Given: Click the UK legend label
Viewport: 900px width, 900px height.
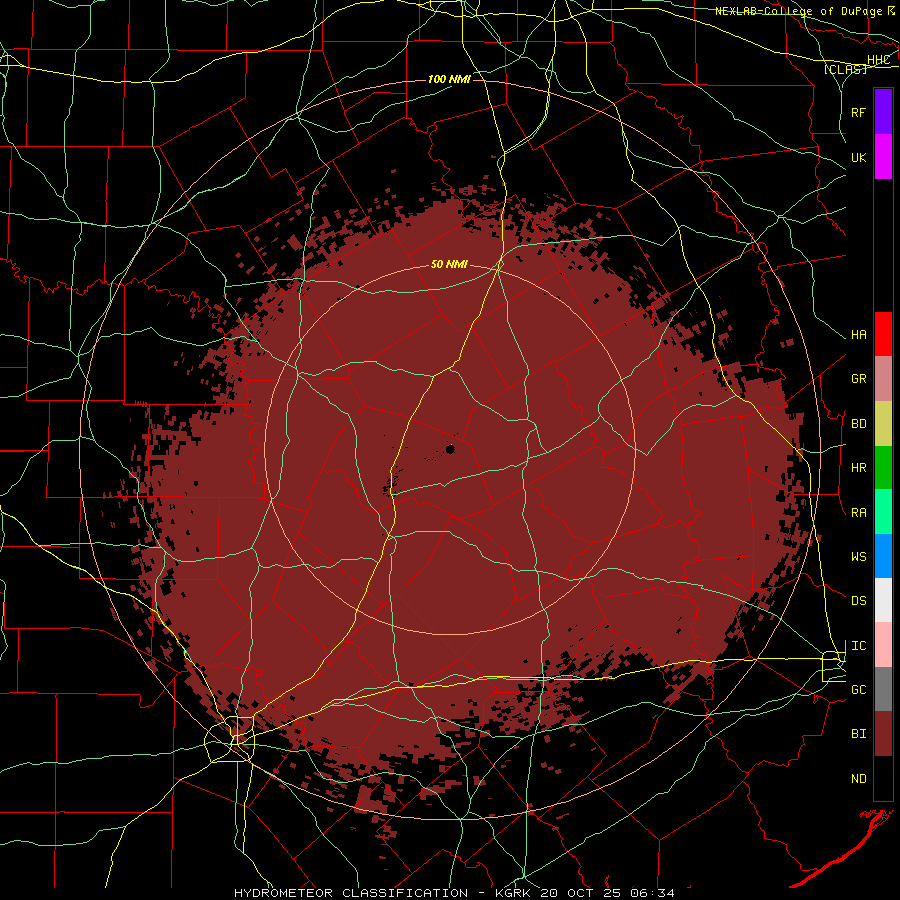Looking at the screenshot, I should 859,157.
